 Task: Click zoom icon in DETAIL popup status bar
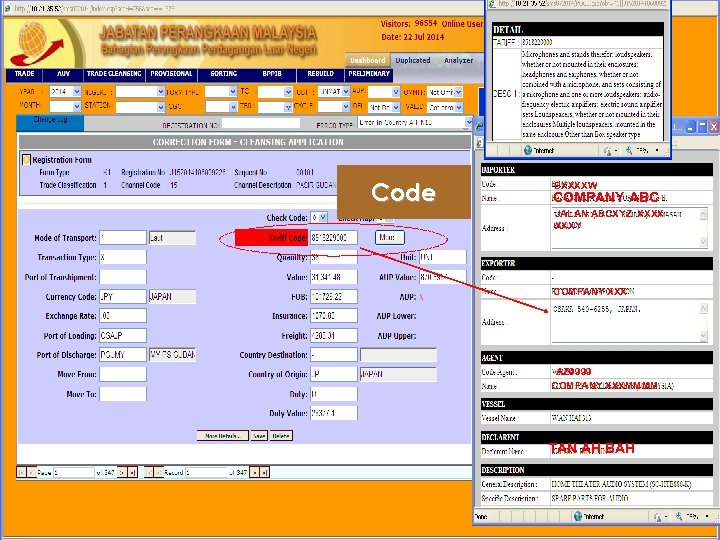click(629, 150)
